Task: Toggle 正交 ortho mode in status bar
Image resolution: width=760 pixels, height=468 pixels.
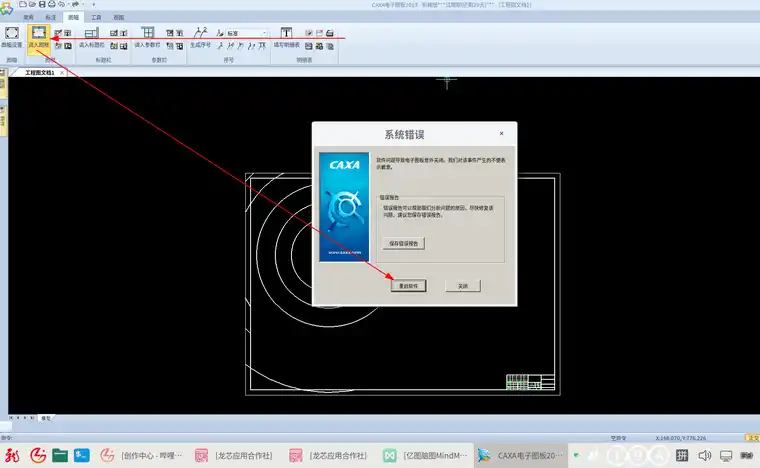Action: tap(753, 438)
